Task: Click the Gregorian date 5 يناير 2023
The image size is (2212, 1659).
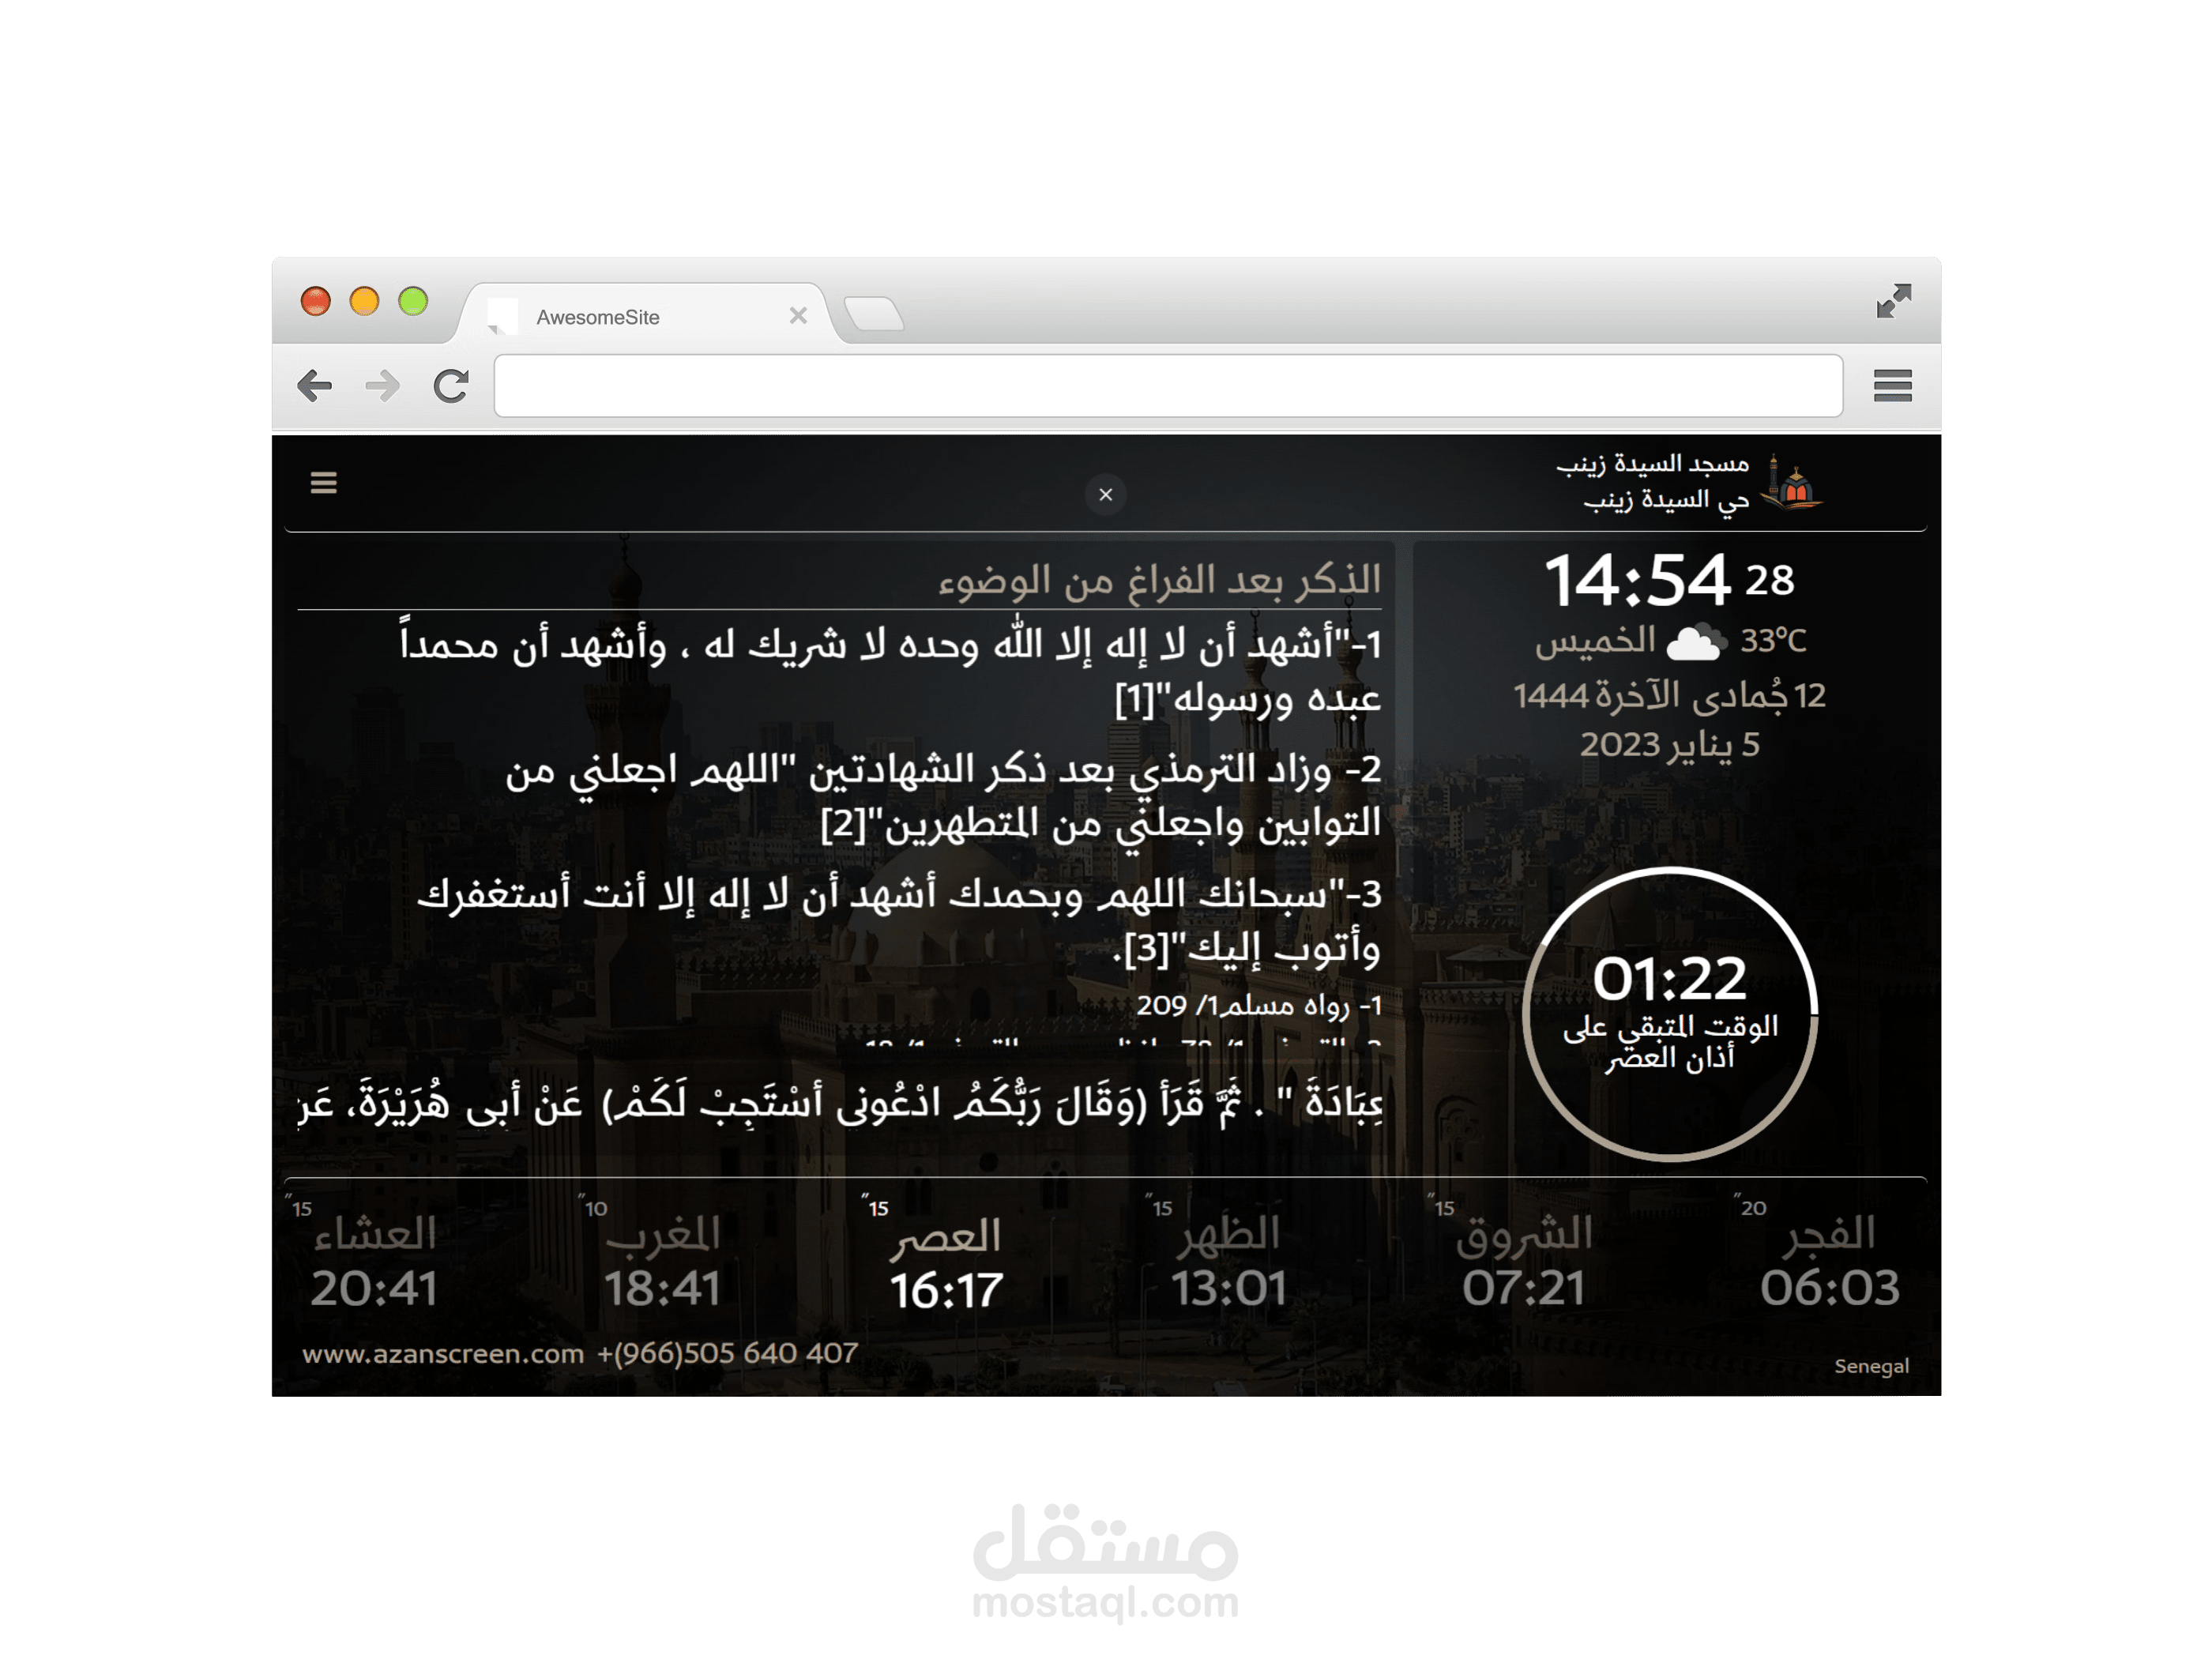Action: pyautogui.click(x=1669, y=745)
